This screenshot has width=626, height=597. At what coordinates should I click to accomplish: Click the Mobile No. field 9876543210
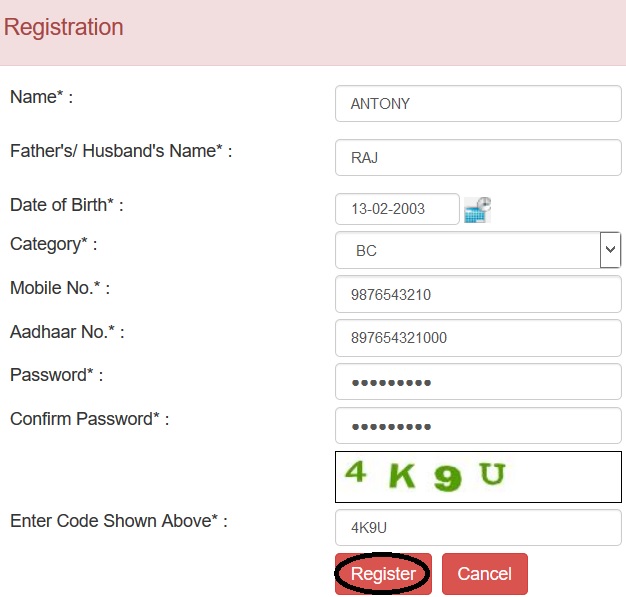click(x=478, y=294)
